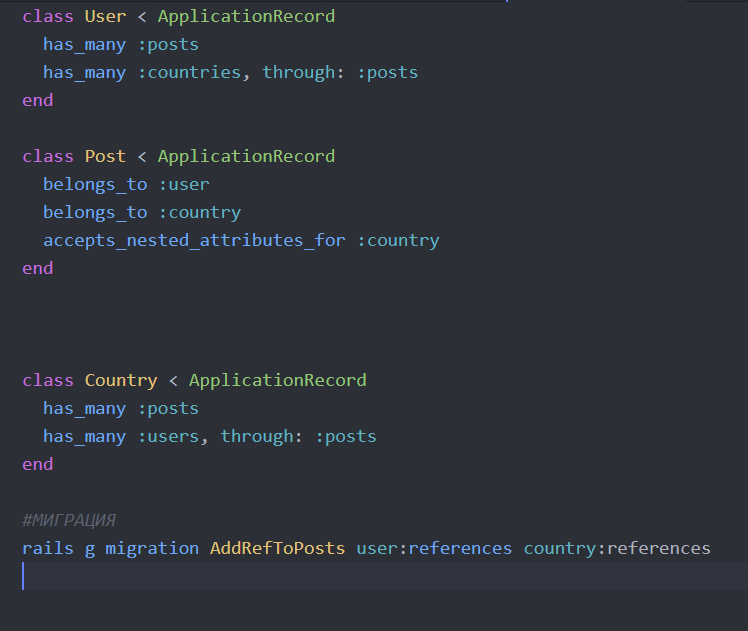748x631 pixels.
Task: Click 'has_many :posts' in Country class
Action: 121,409
